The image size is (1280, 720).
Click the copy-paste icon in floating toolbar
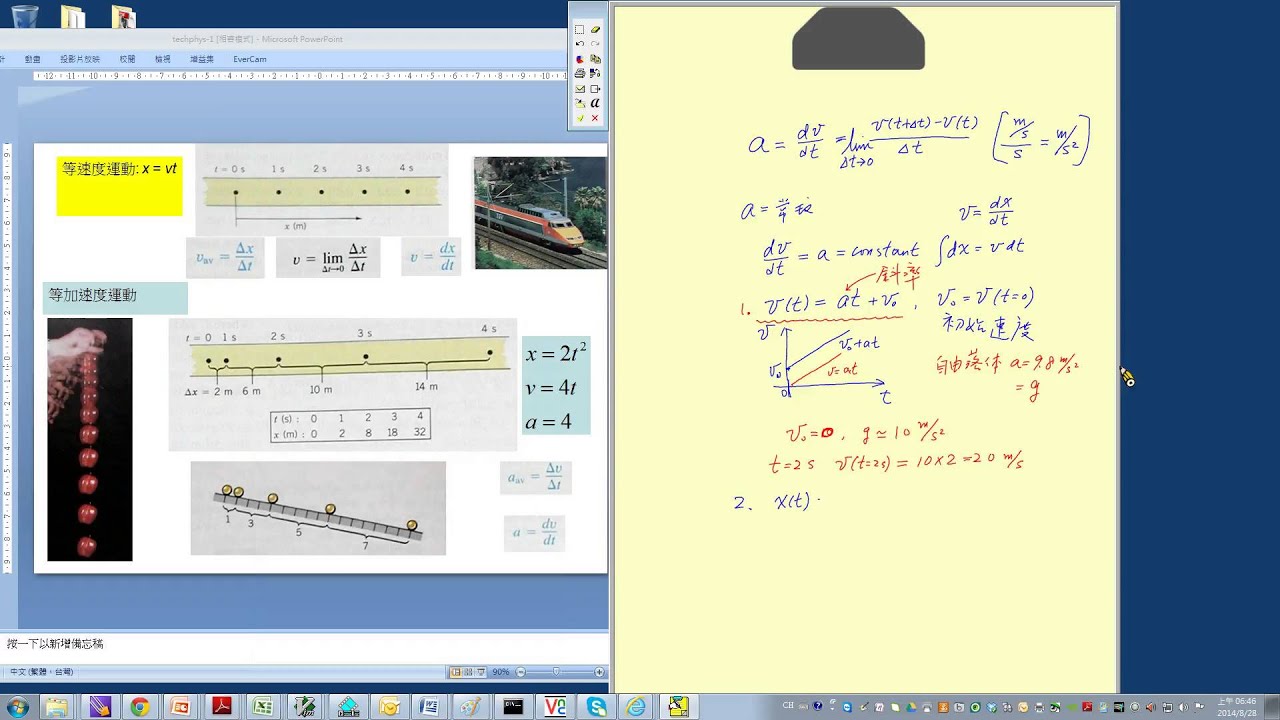[x=595, y=59]
